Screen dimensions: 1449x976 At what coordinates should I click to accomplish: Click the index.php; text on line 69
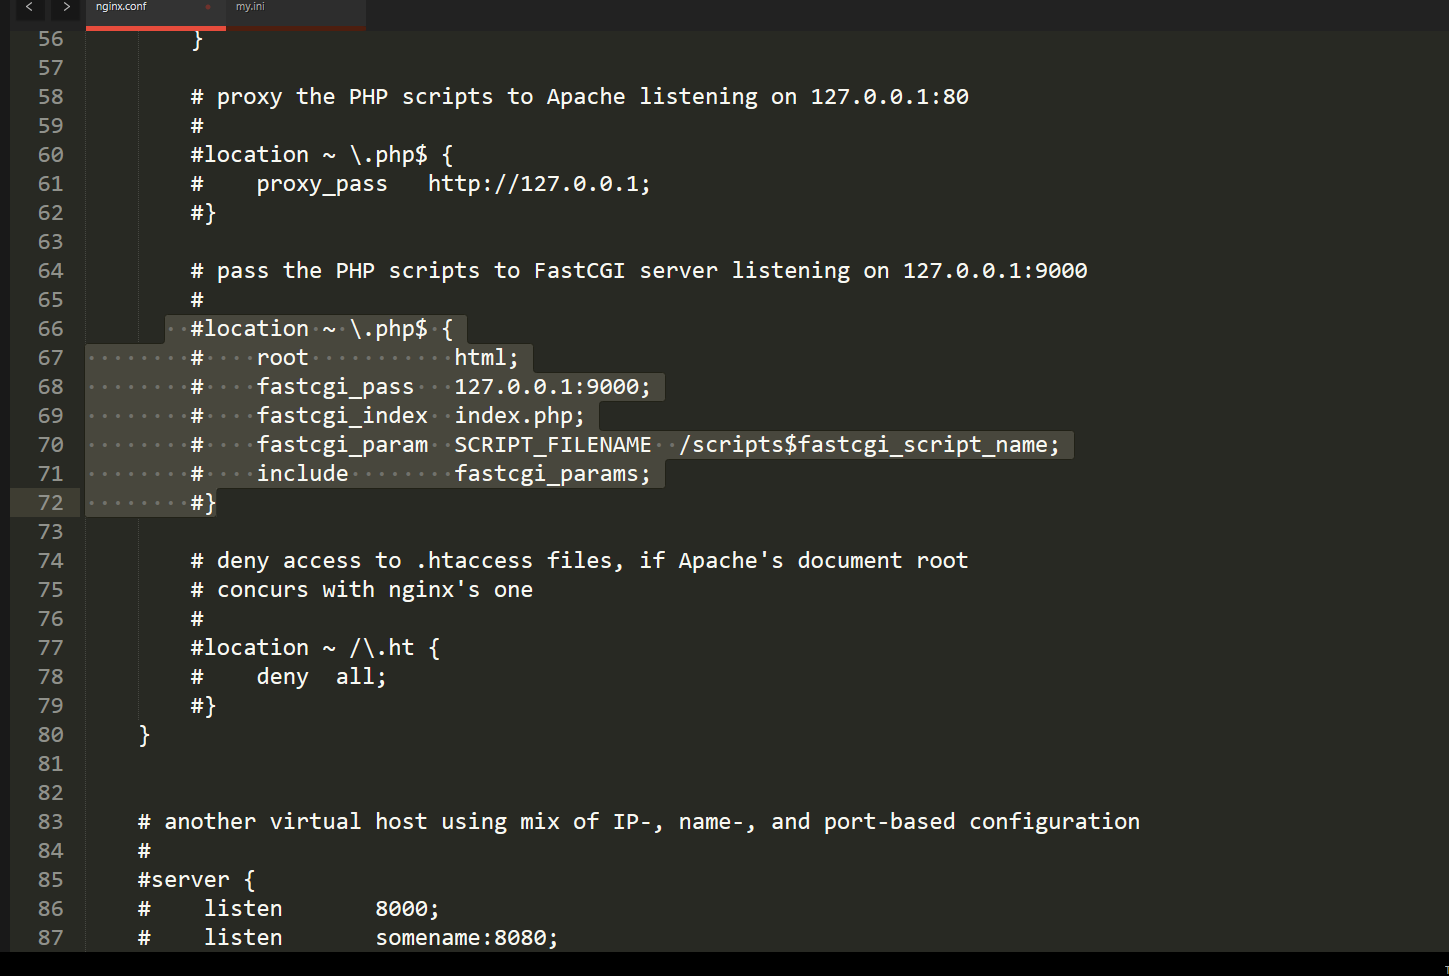[x=519, y=416]
